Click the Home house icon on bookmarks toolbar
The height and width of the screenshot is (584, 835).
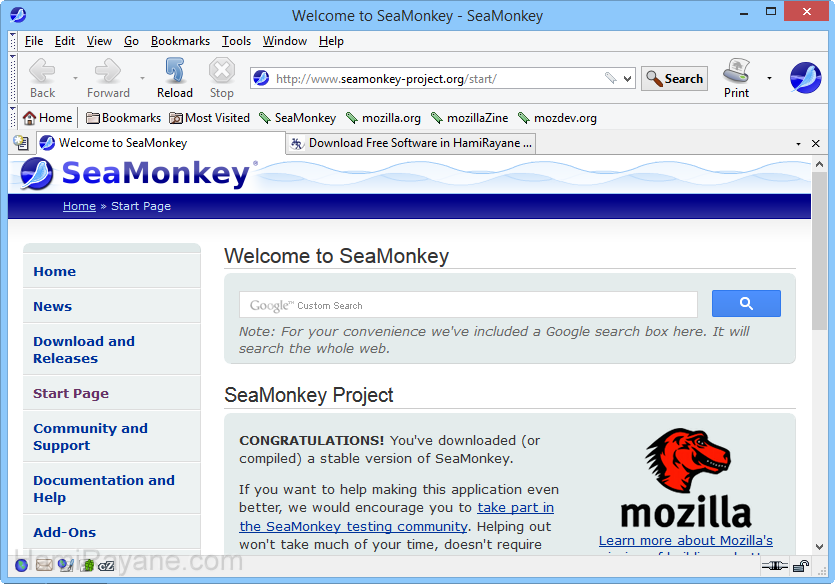coord(29,118)
